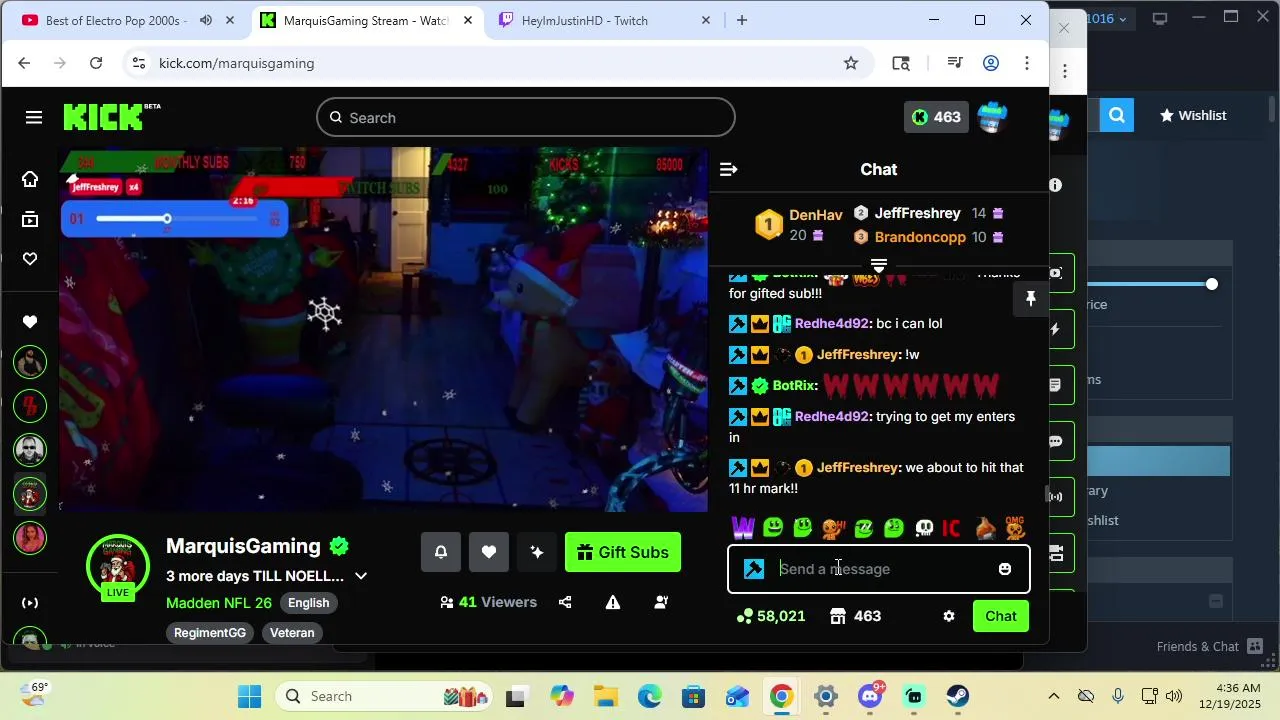Expand the stream title chevron

[x=361, y=576]
